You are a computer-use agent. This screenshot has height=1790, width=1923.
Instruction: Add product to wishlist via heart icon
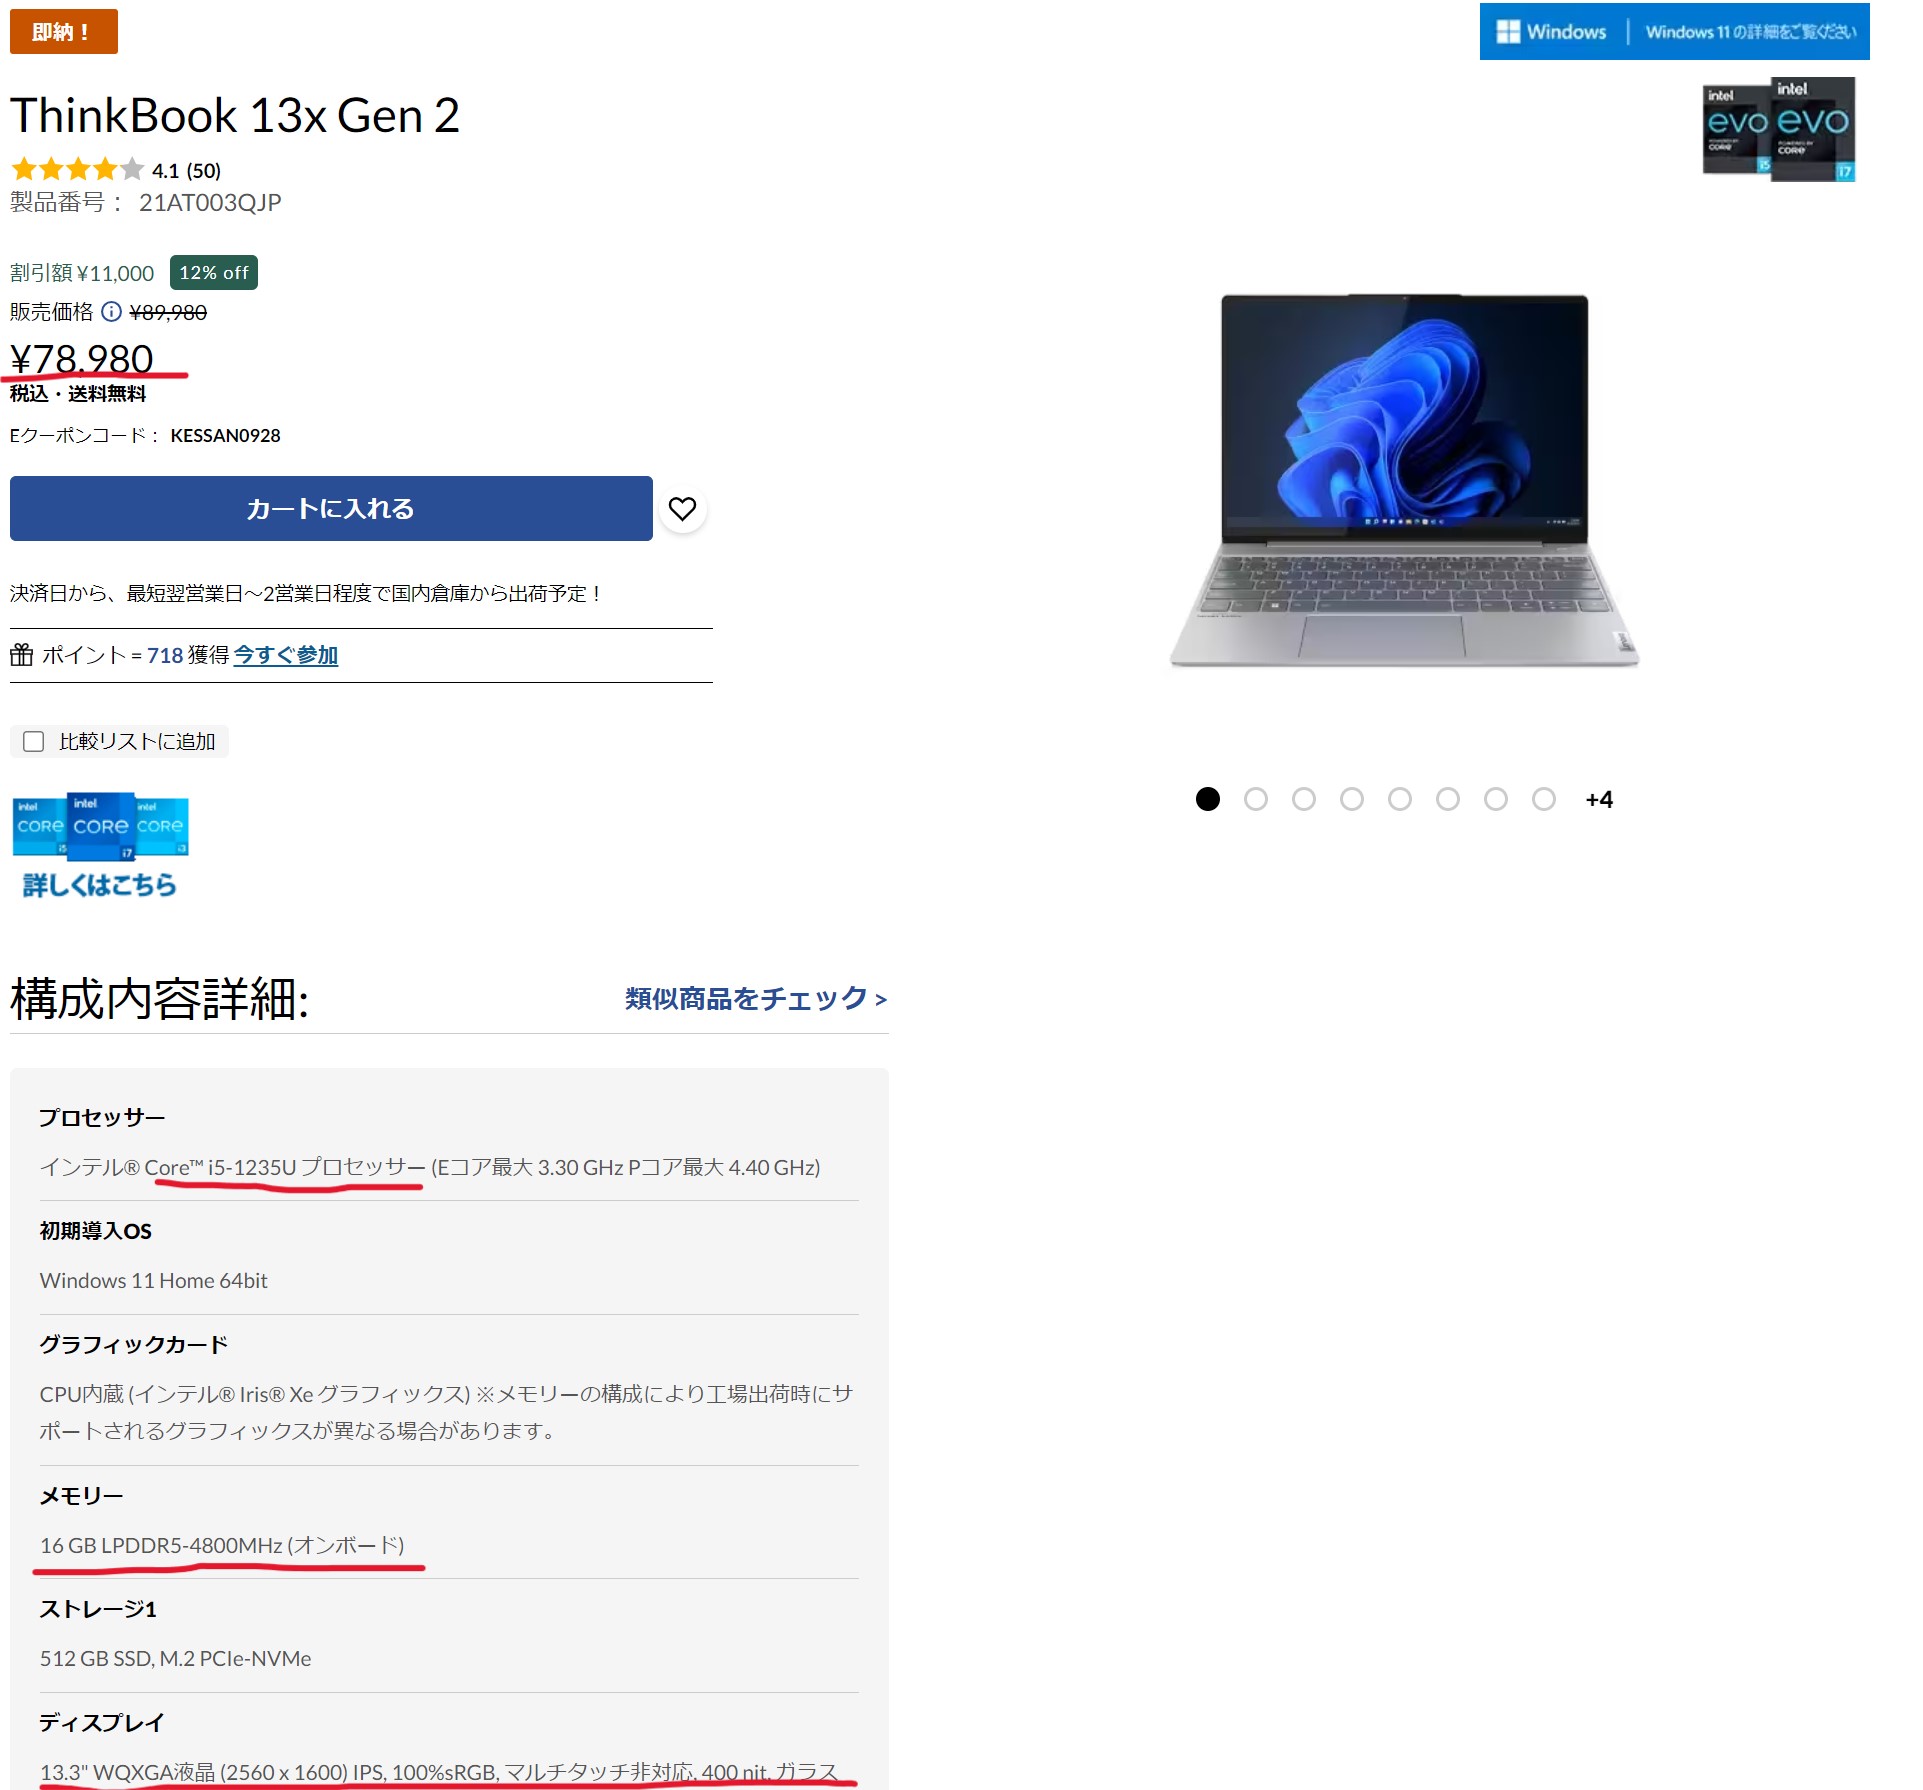682,509
